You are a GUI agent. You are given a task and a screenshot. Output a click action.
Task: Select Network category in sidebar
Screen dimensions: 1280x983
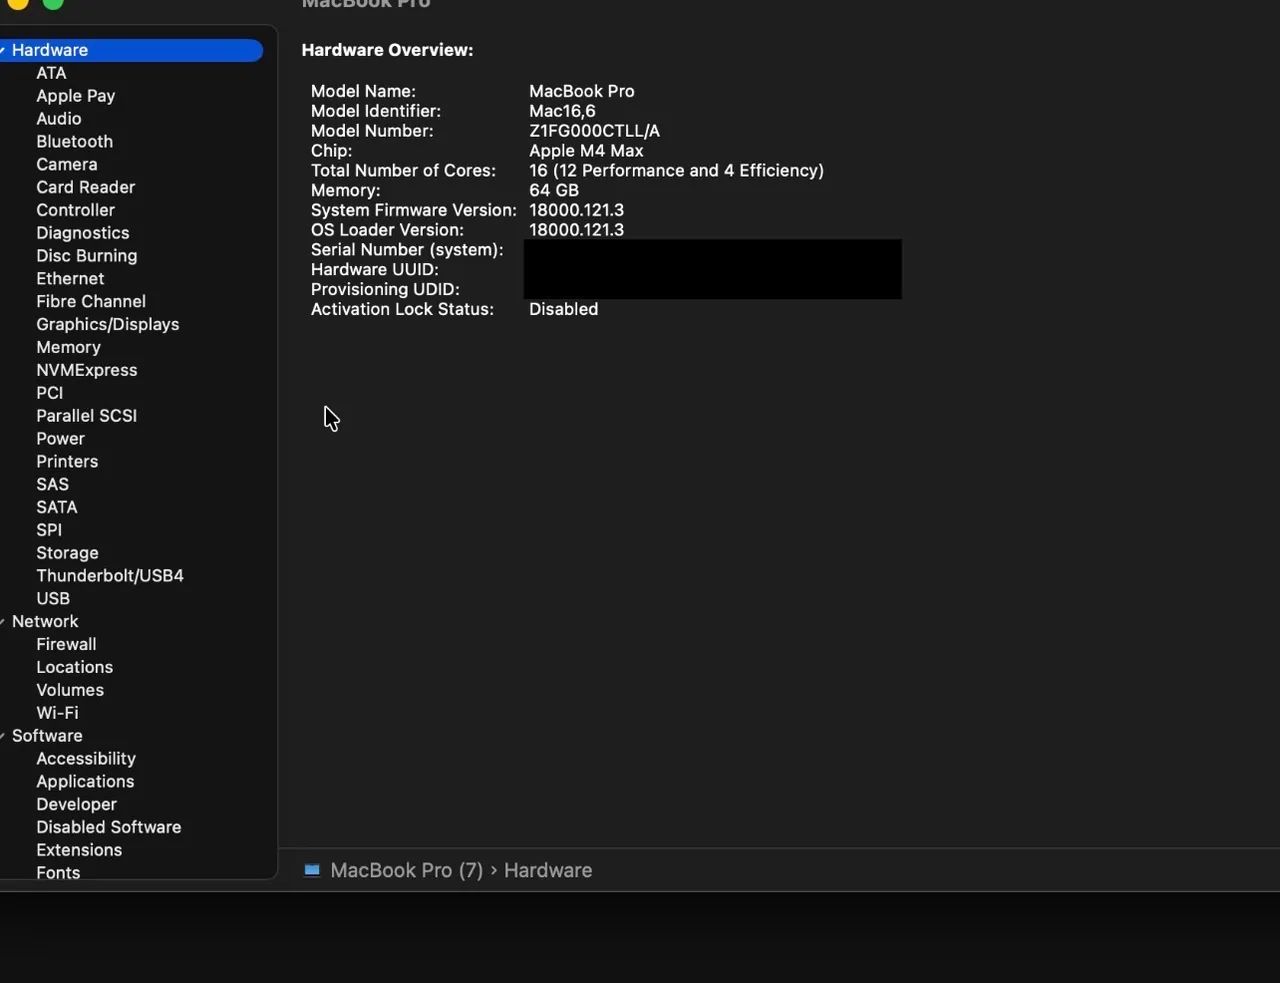[x=45, y=622]
